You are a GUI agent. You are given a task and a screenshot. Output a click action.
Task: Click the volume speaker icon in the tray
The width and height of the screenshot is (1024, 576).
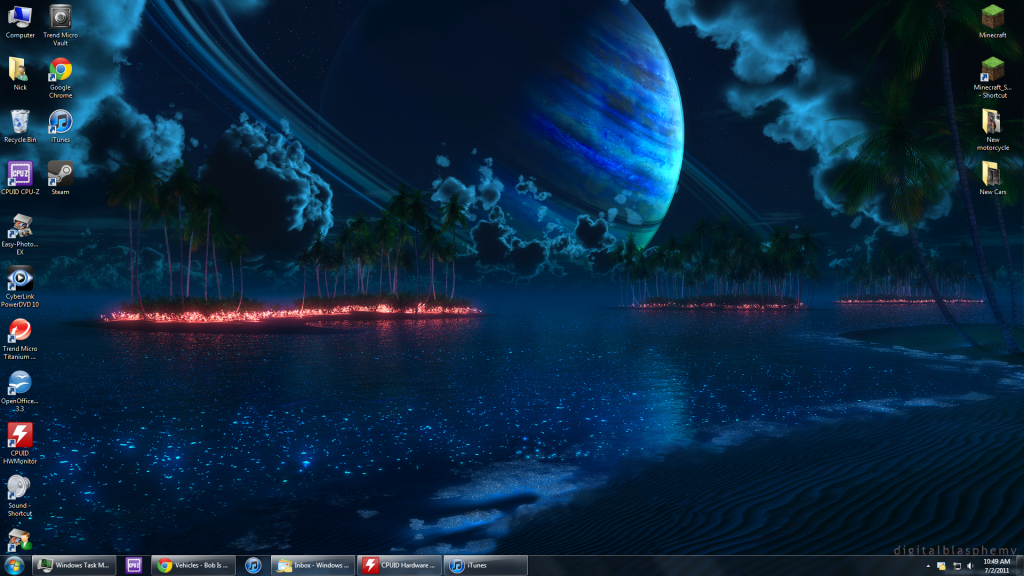tap(970, 566)
